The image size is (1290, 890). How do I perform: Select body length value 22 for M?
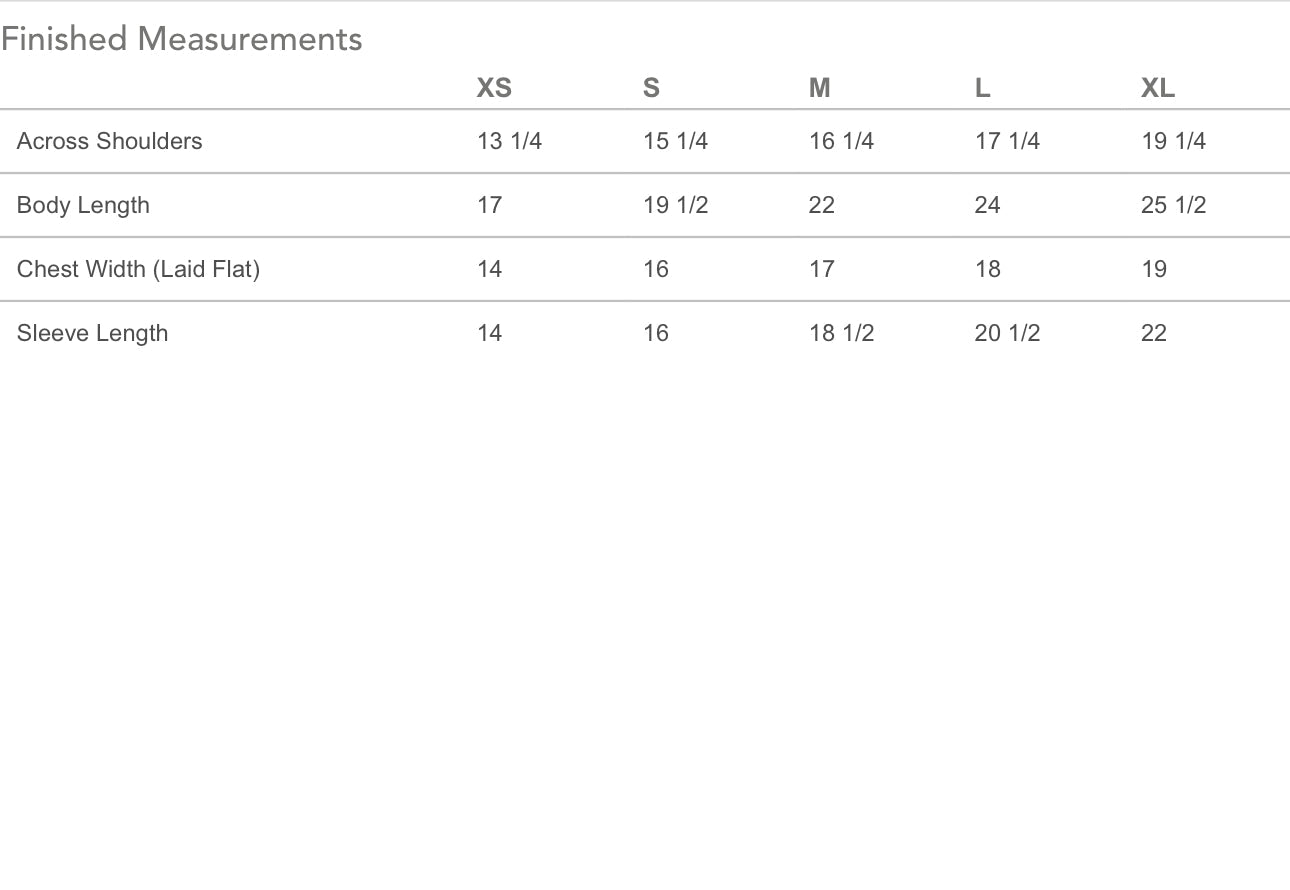tap(821, 205)
